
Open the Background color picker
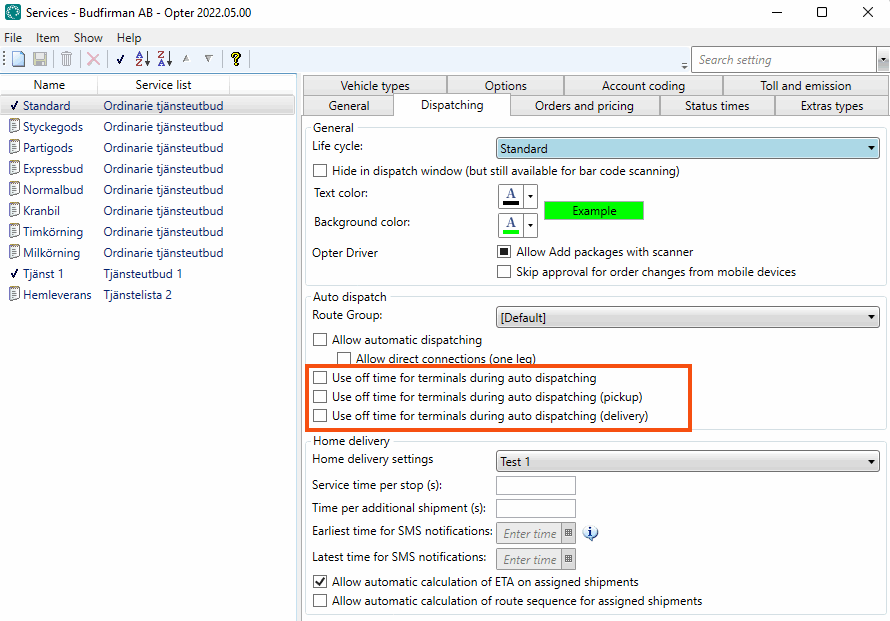[531, 225]
